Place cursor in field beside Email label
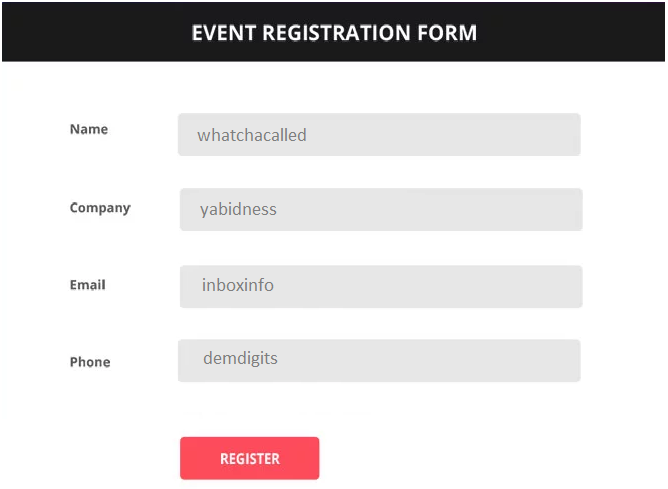Screen dimensions: 668x489 pyautogui.click(x=381, y=287)
